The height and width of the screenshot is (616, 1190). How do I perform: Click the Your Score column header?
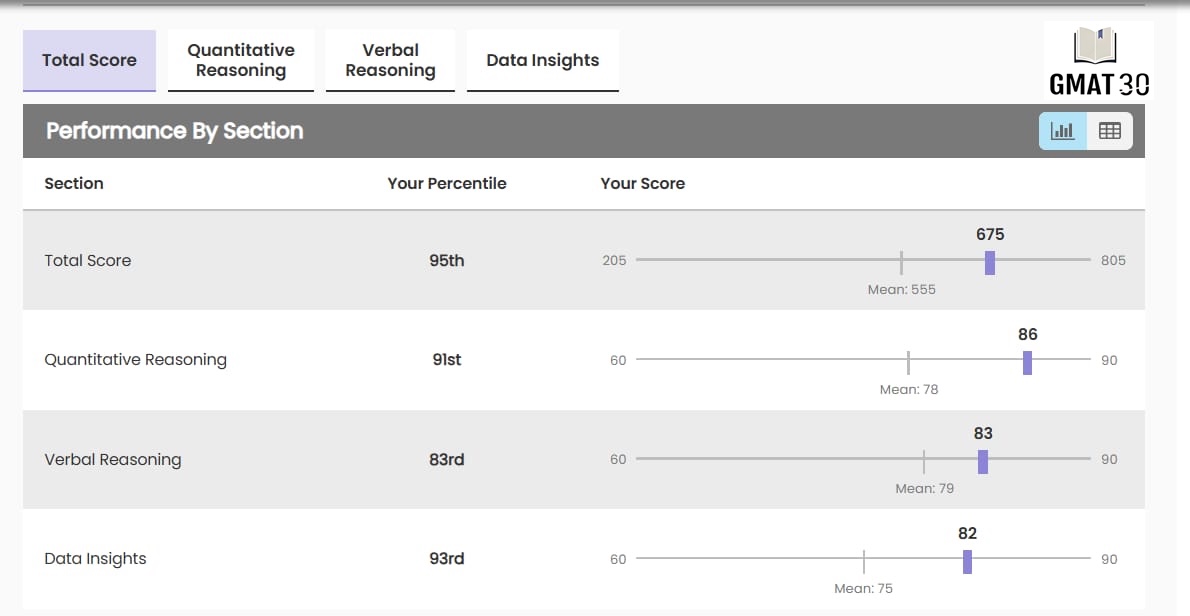[x=642, y=183]
